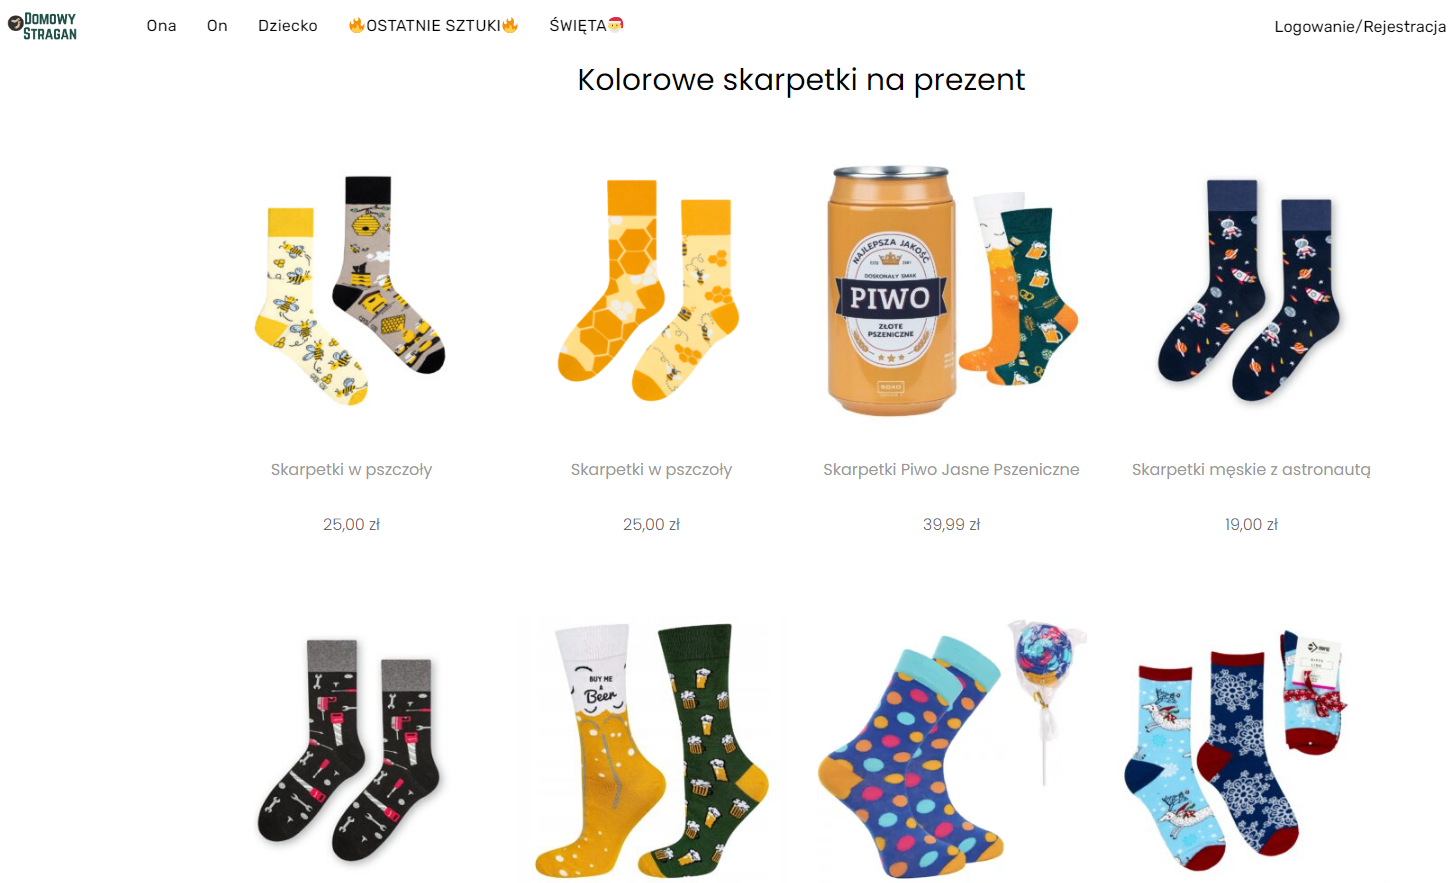Image resolution: width=1451 pixels, height=883 pixels.
Task: Open the snowflake winter socks image
Action: pyautogui.click(x=1238, y=750)
